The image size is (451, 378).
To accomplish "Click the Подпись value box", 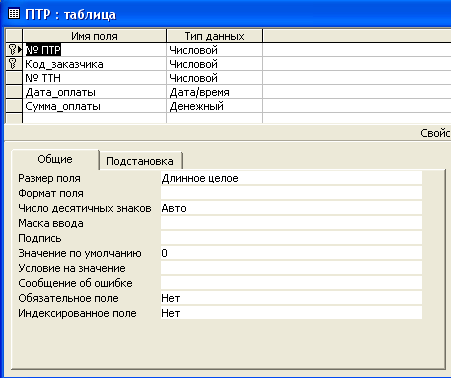I will 291,238.
